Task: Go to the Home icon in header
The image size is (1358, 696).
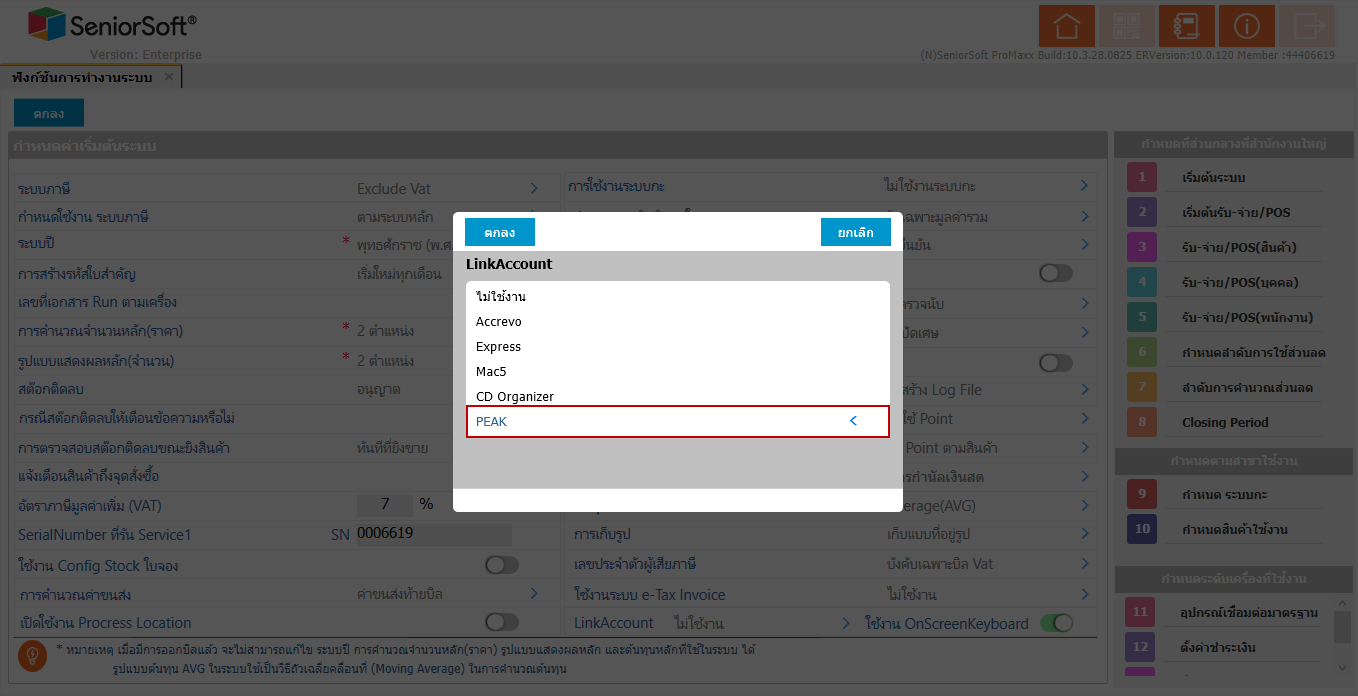Action: pyautogui.click(x=1067, y=26)
